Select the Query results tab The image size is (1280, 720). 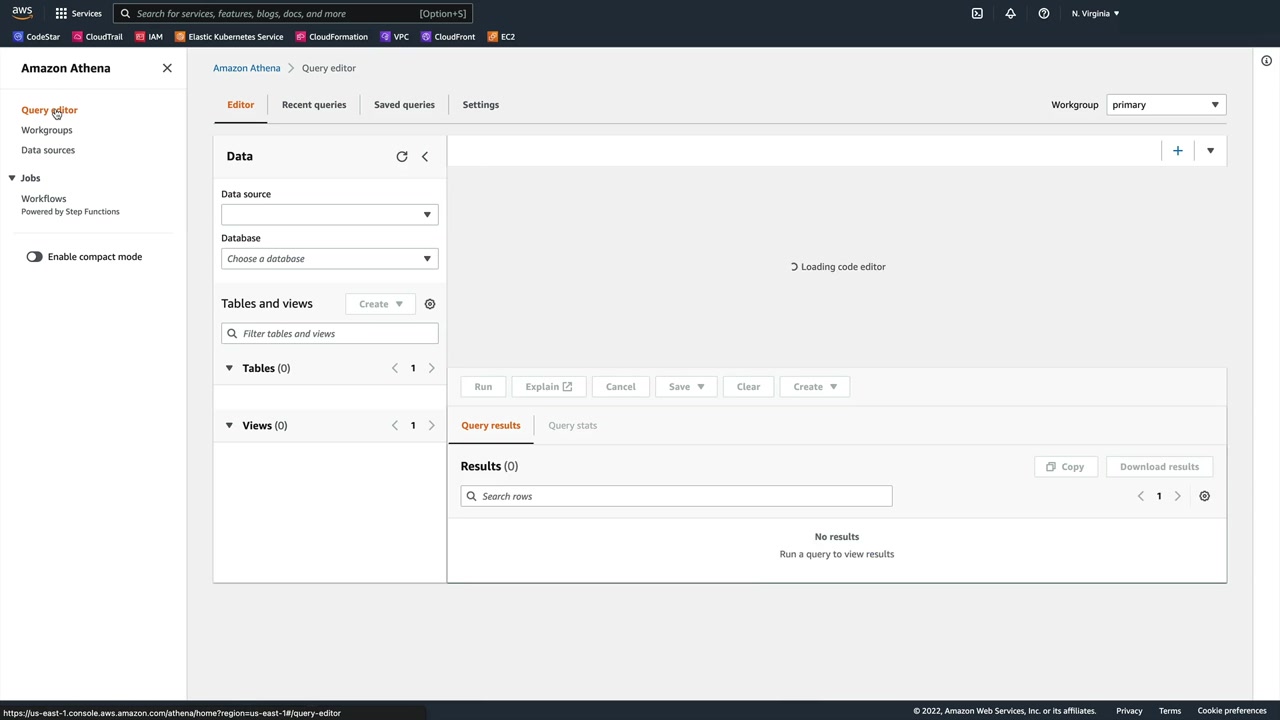pos(491,426)
